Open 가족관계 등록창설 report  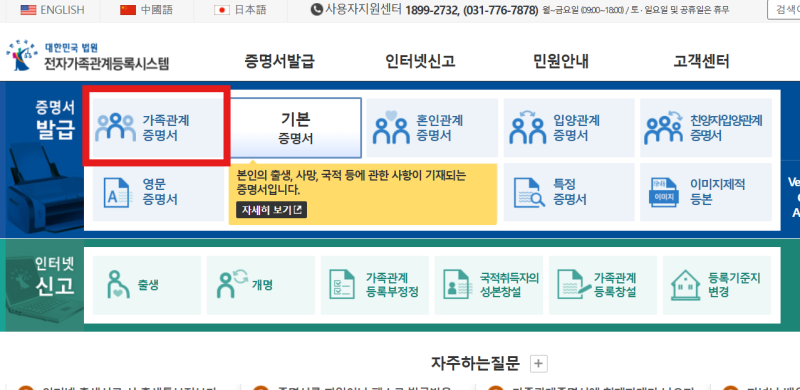[603, 285]
